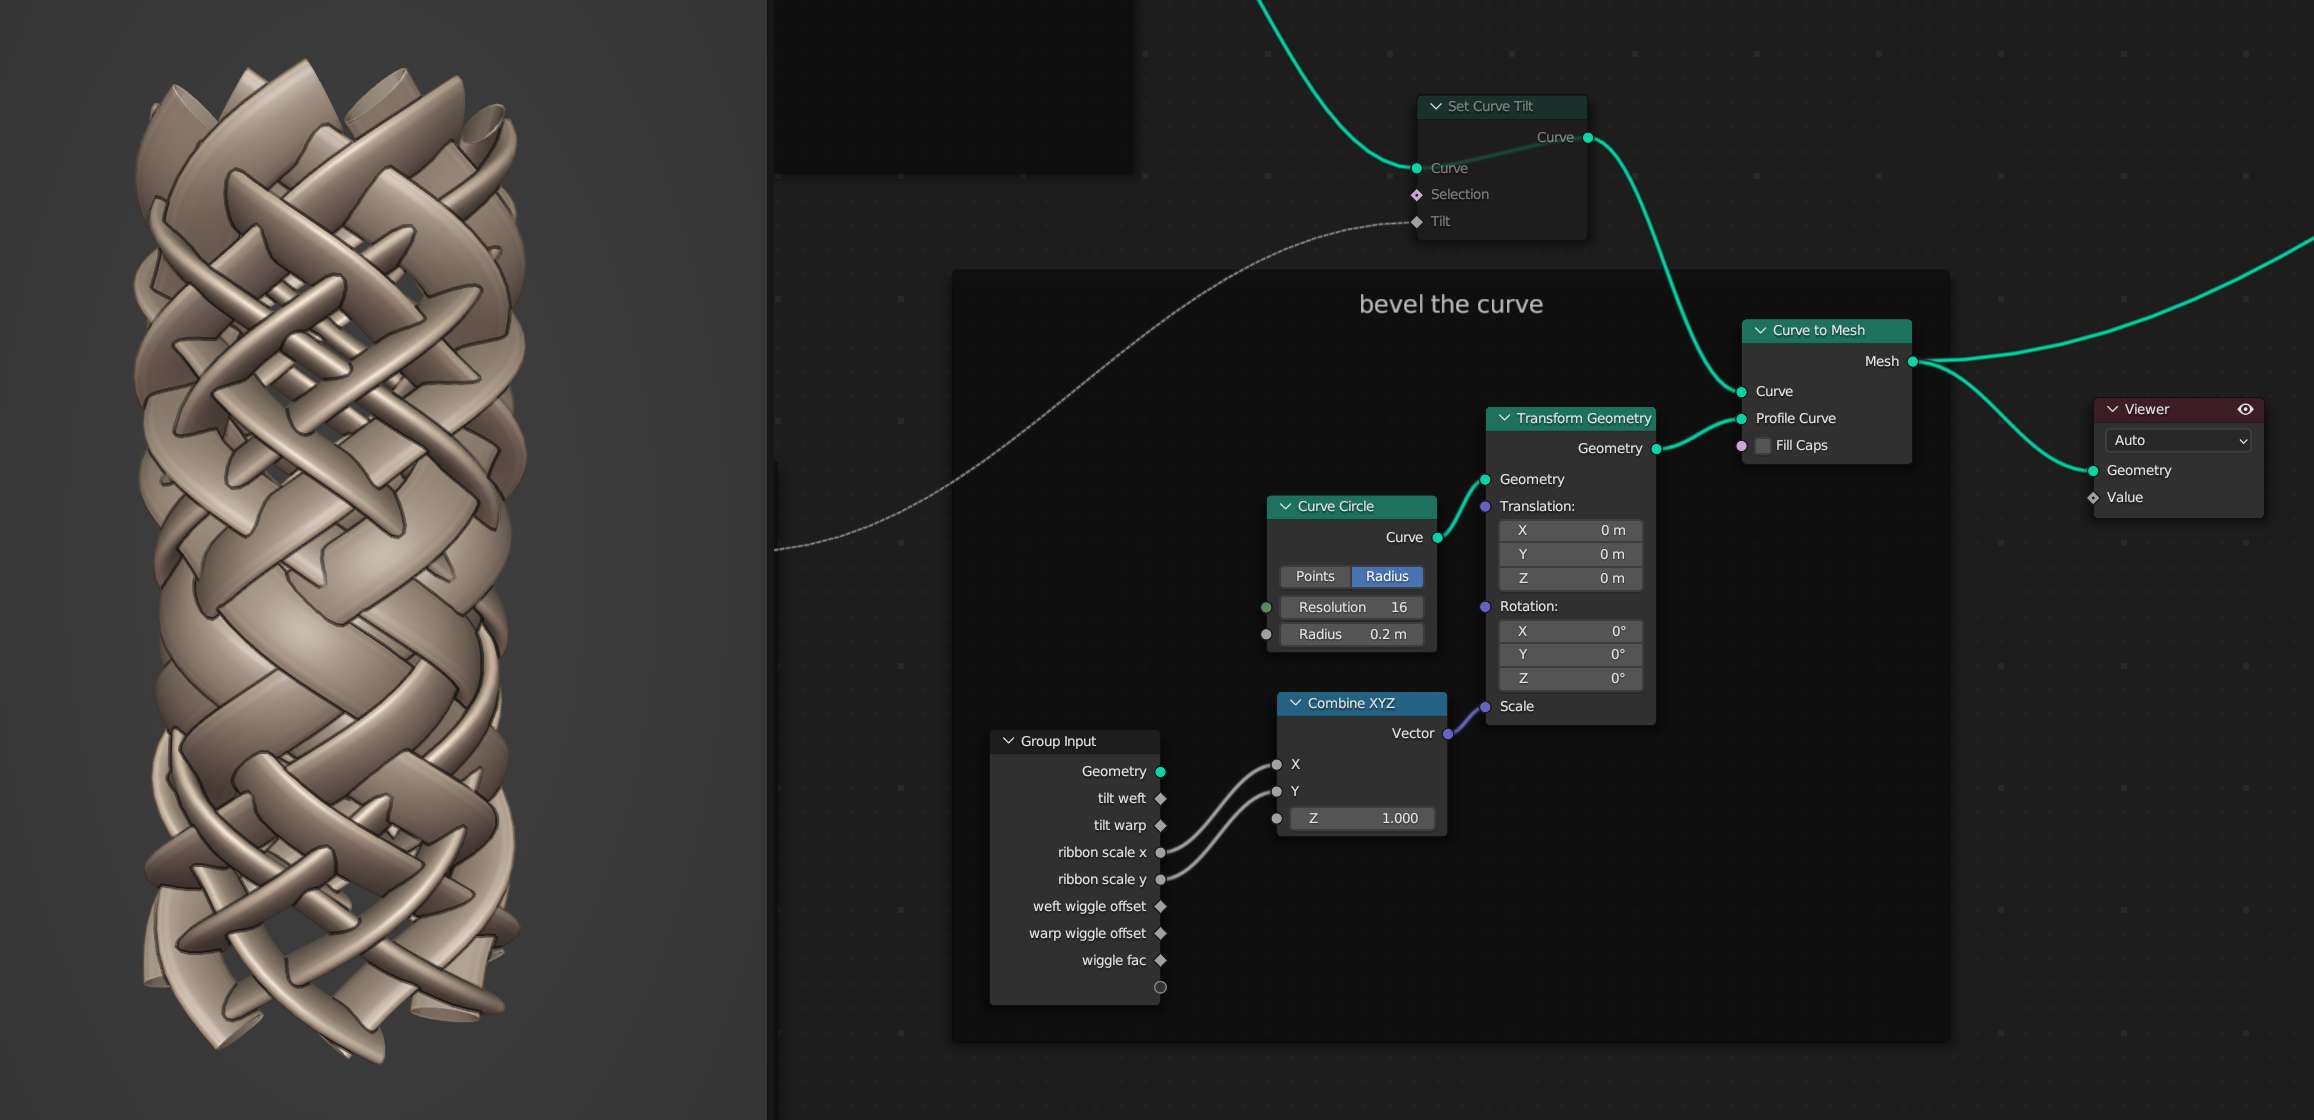Click the Translation X field

(1571, 531)
